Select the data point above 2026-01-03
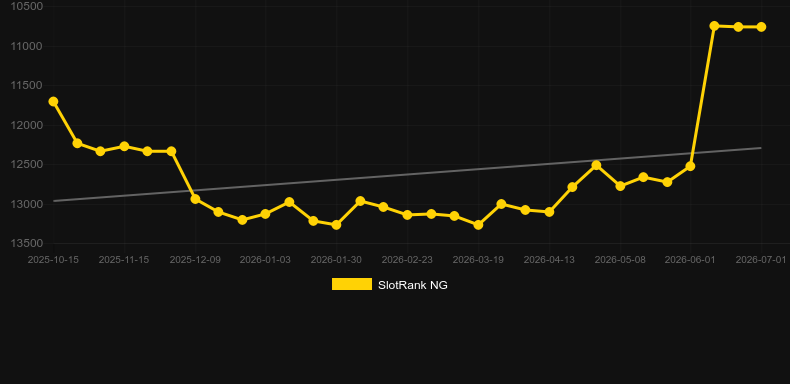Viewport: 790px width, 384px height. (x=266, y=214)
